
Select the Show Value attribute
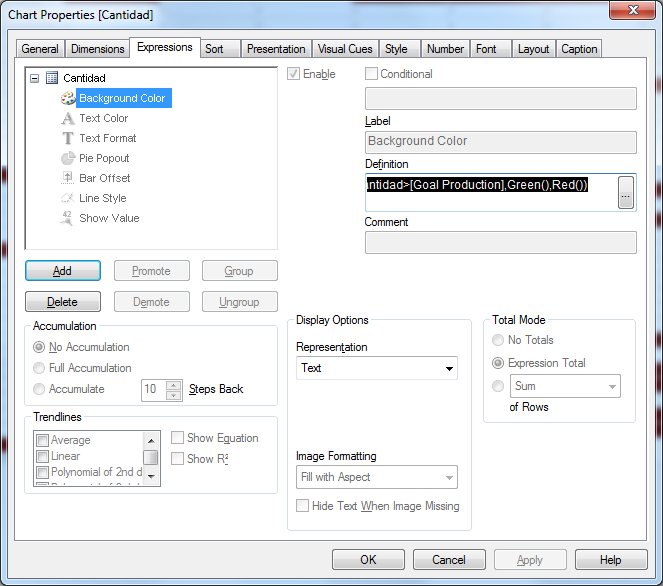109,218
